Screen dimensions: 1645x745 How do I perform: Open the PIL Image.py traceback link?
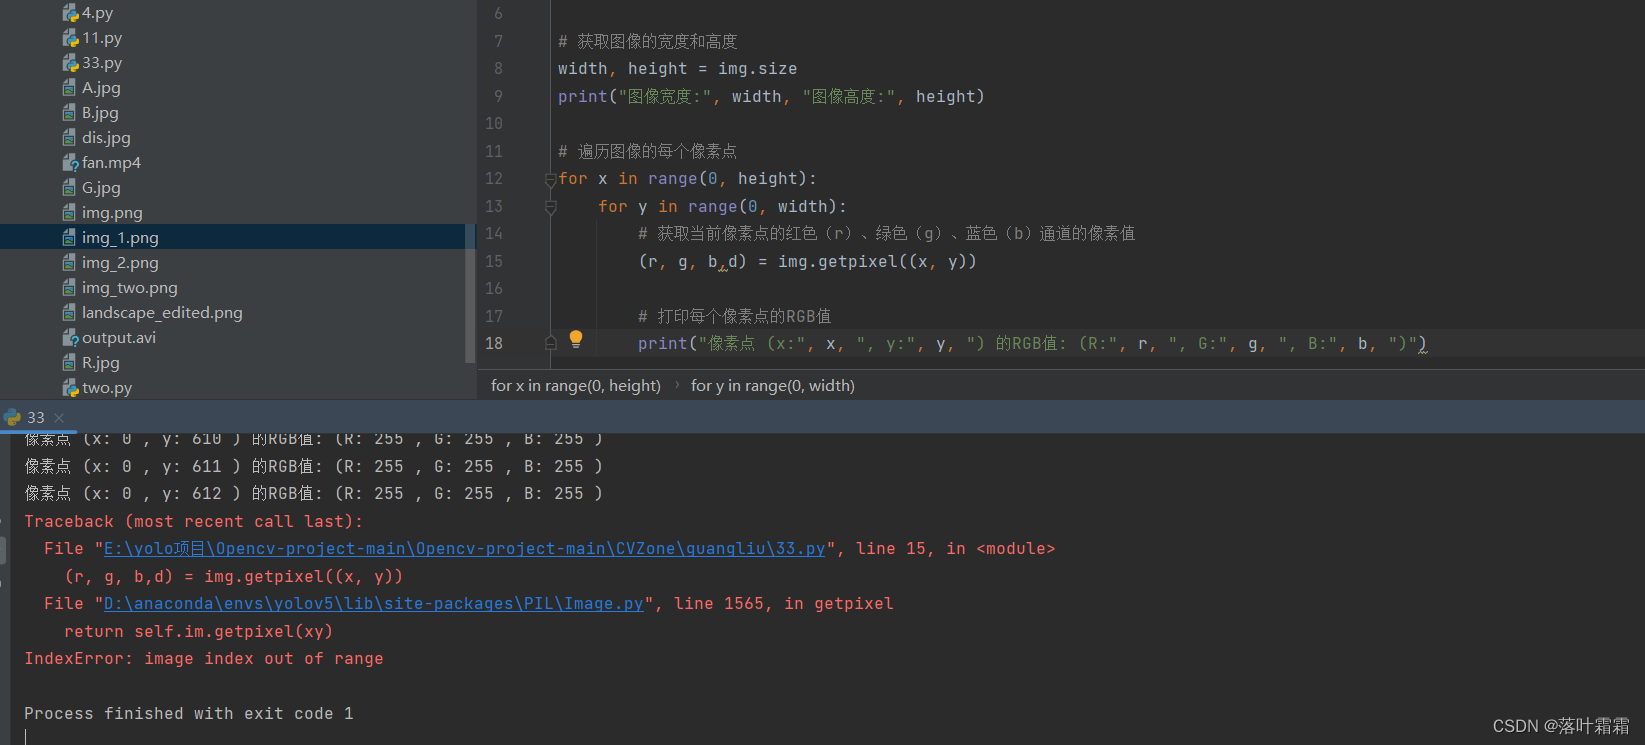[x=374, y=604]
